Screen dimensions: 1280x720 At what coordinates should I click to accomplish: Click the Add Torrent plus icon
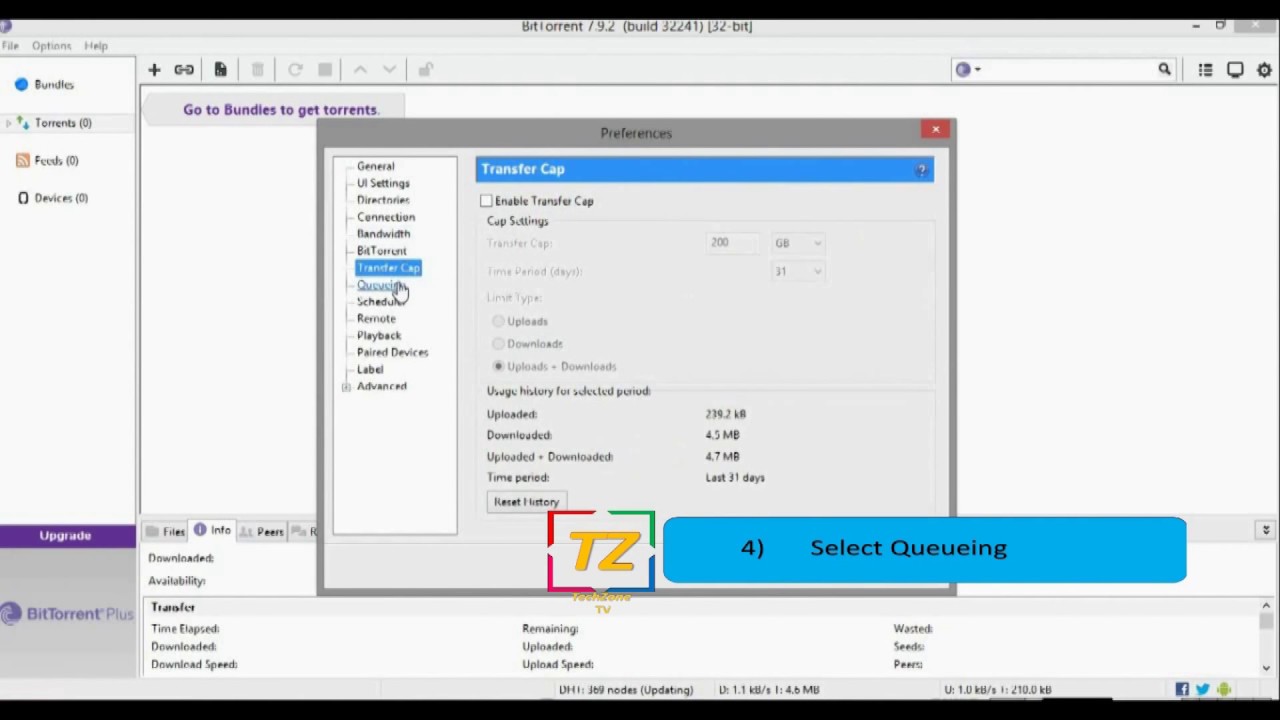[154, 70]
